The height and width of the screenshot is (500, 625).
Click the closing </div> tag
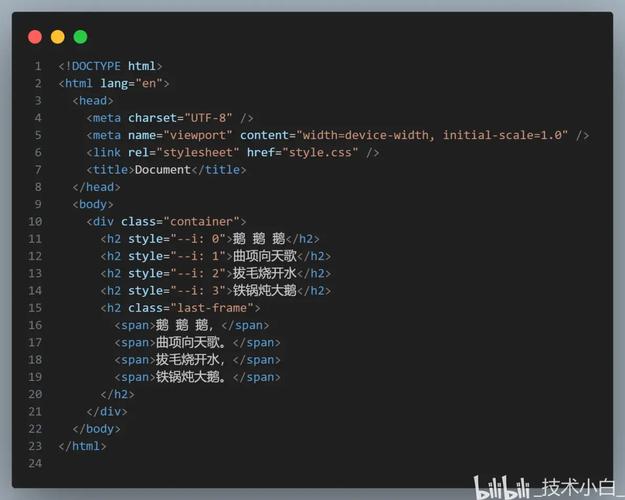click(x=107, y=411)
